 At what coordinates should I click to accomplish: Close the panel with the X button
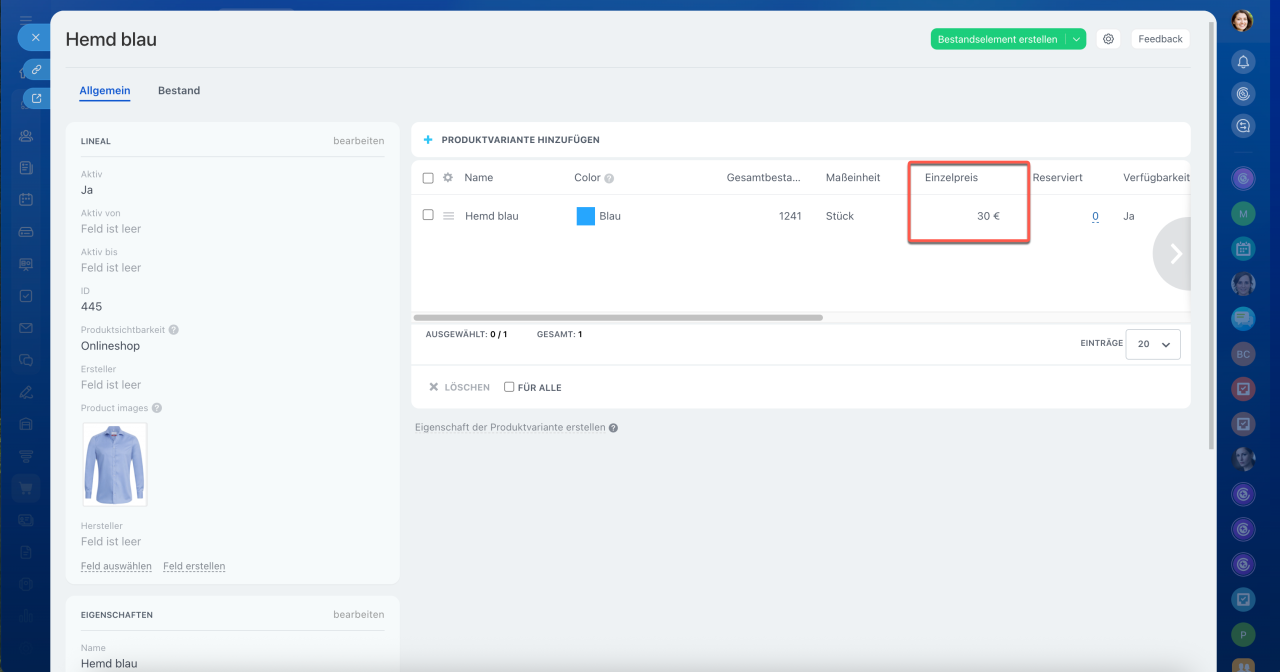pos(35,37)
